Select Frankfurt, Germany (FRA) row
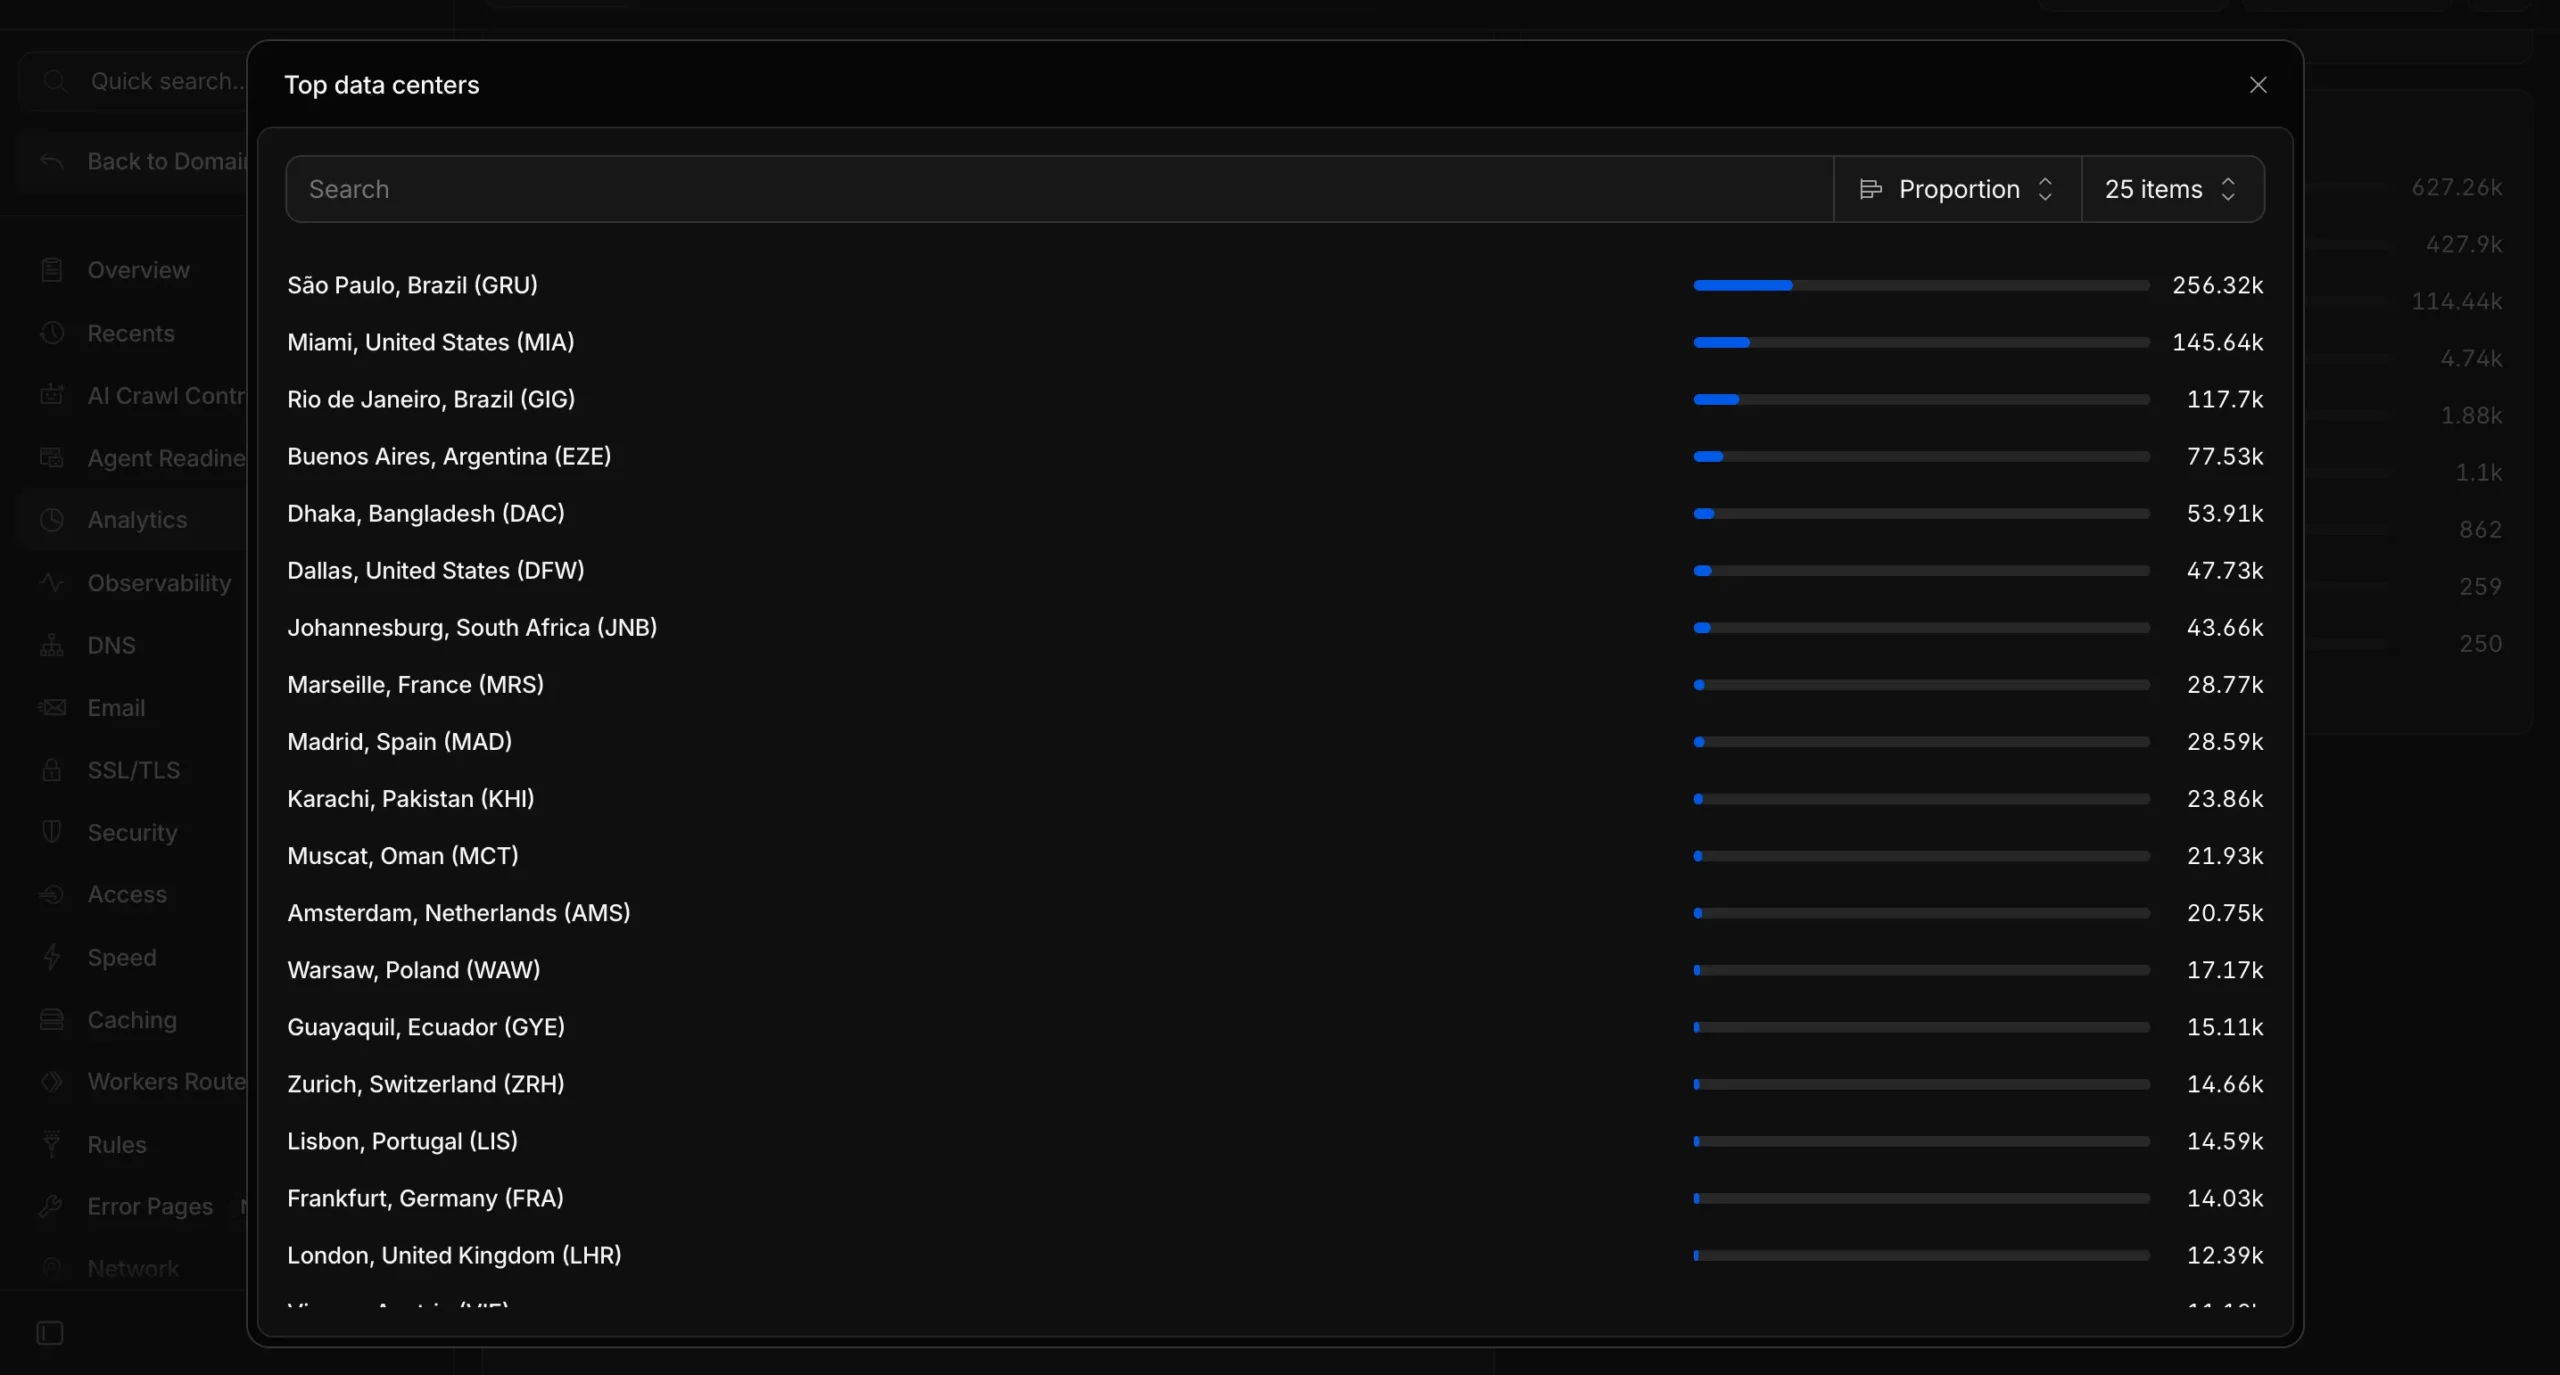 click(x=1275, y=1198)
